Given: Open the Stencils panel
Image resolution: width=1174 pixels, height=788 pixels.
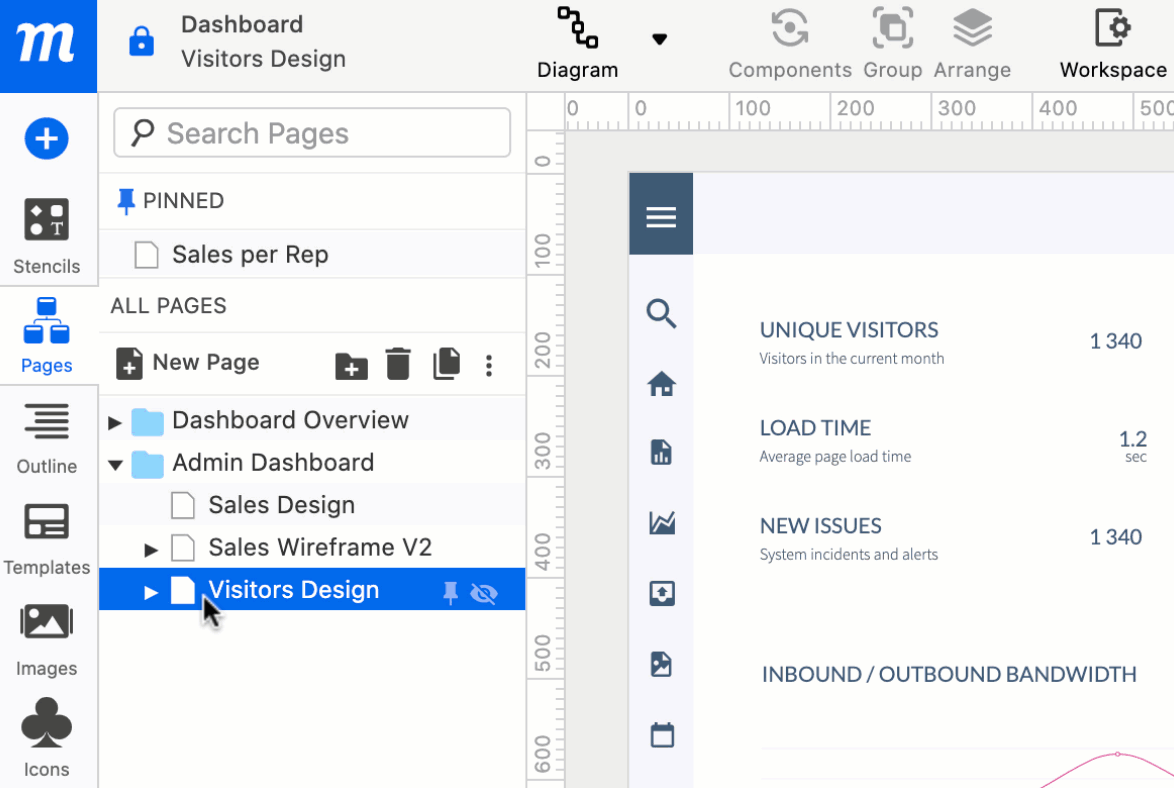Looking at the screenshot, I should pyautogui.click(x=47, y=235).
